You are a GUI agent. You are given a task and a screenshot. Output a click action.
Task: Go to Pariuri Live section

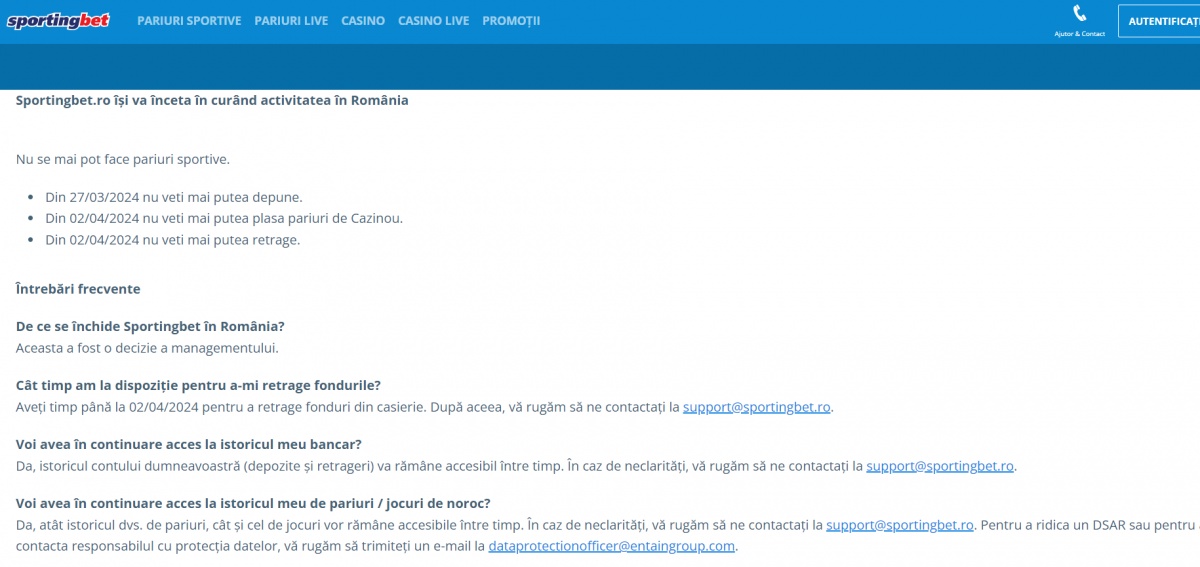(291, 20)
